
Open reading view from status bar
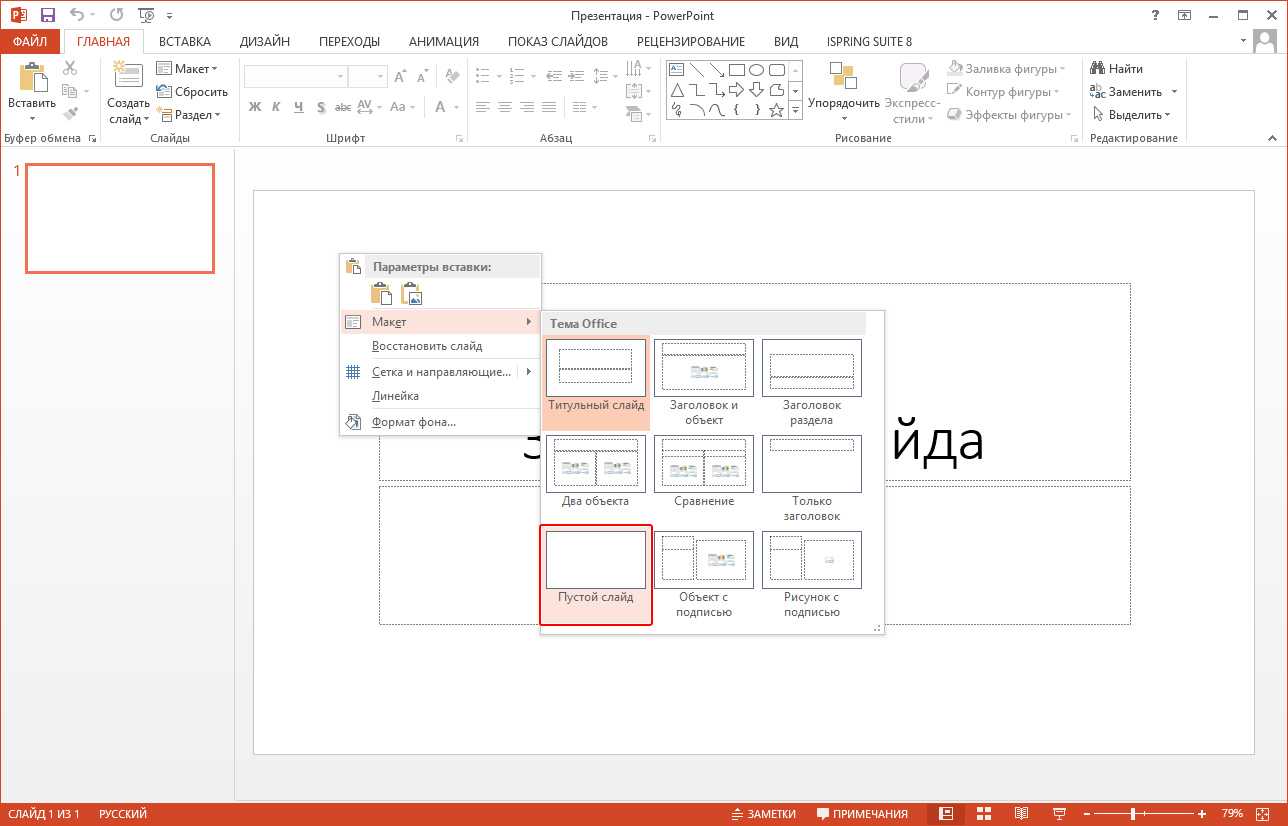(1021, 813)
